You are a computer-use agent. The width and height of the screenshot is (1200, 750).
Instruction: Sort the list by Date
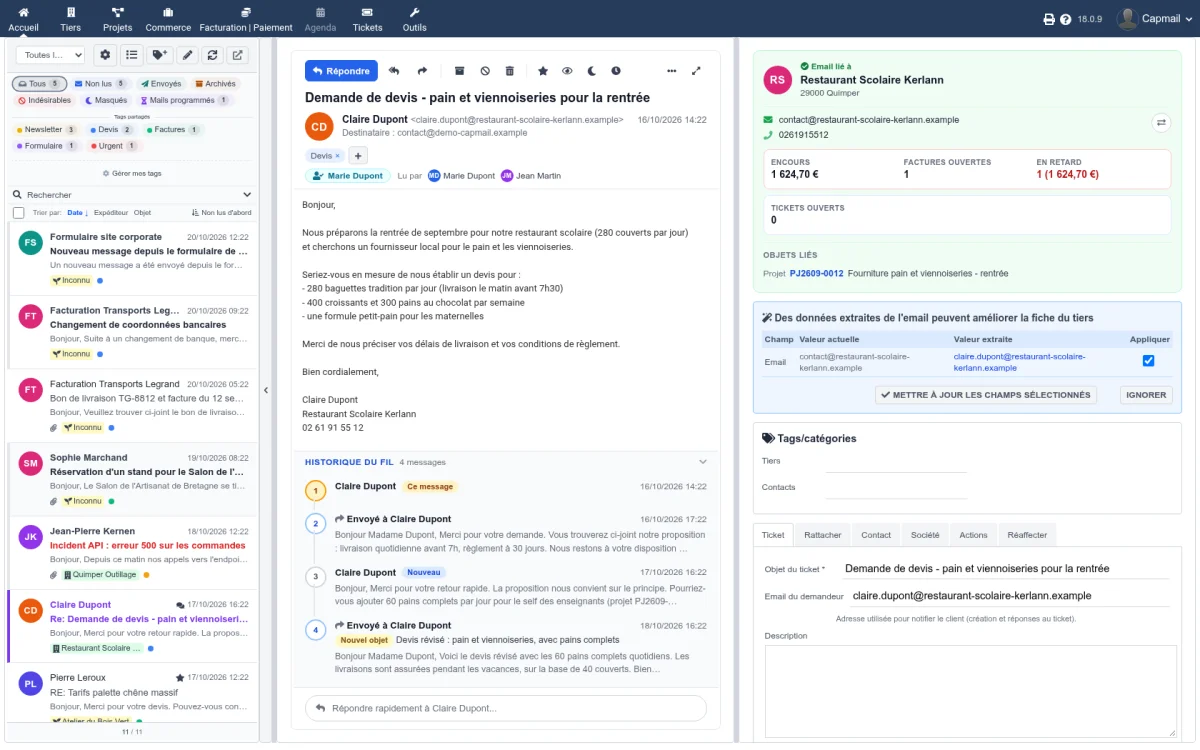(x=77, y=213)
